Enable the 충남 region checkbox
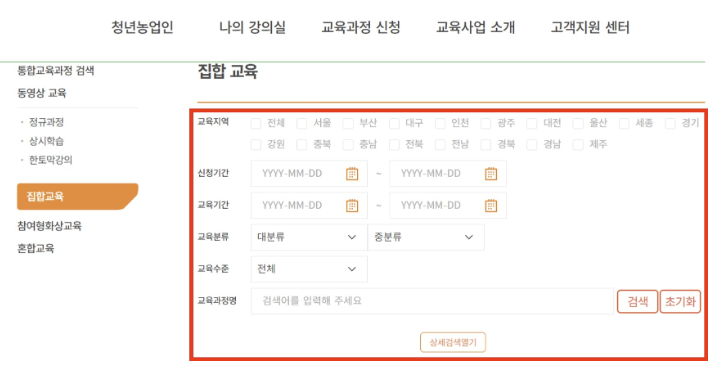The image size is (725, 372). click(x=348, y=145)
